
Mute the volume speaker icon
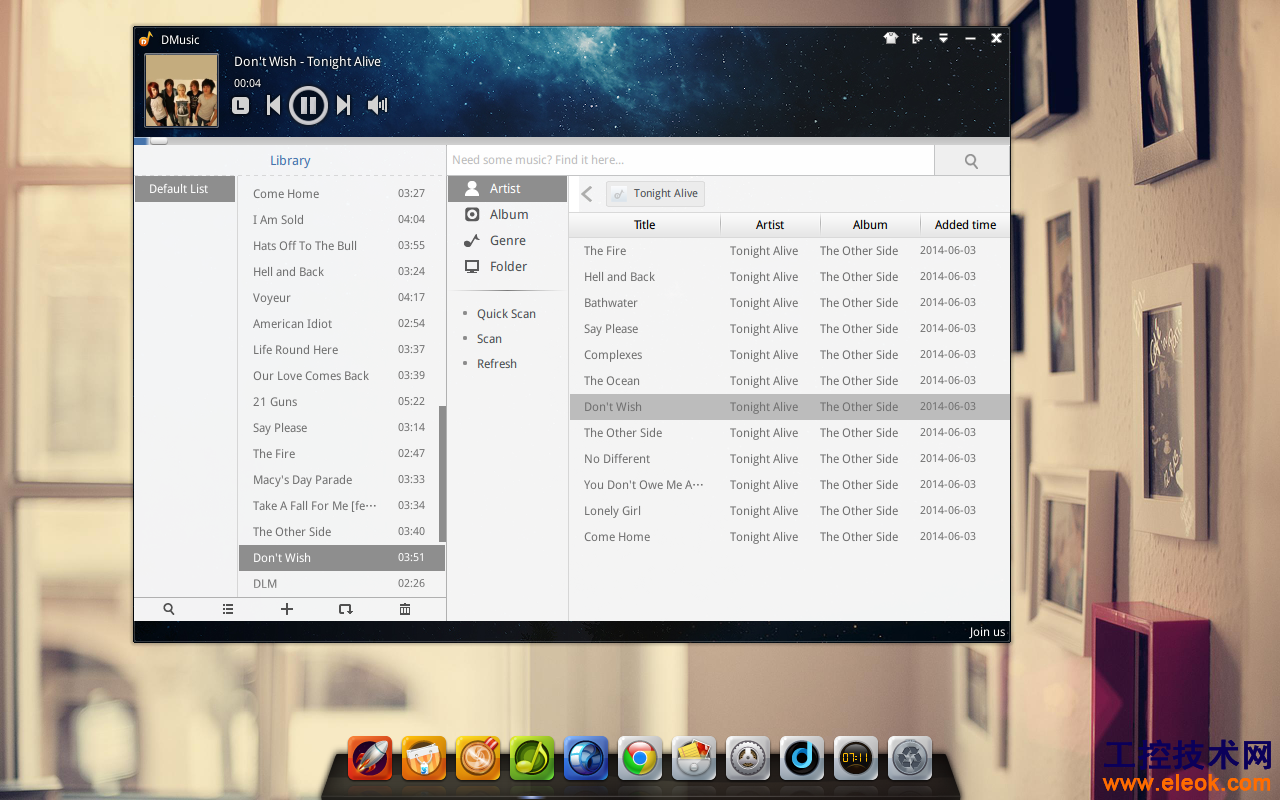point(377,105)
